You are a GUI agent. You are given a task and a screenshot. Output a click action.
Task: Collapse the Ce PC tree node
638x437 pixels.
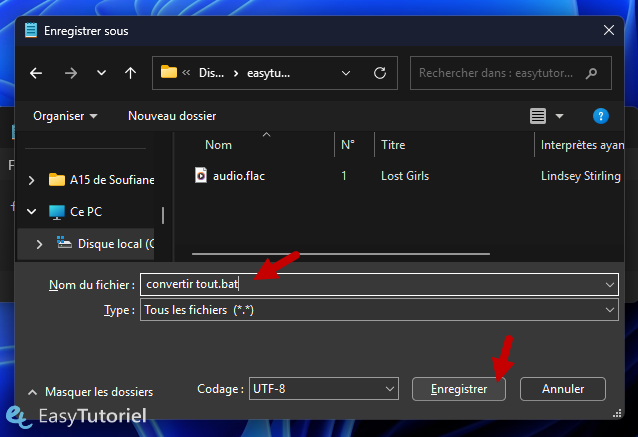[x=32, y=212]
